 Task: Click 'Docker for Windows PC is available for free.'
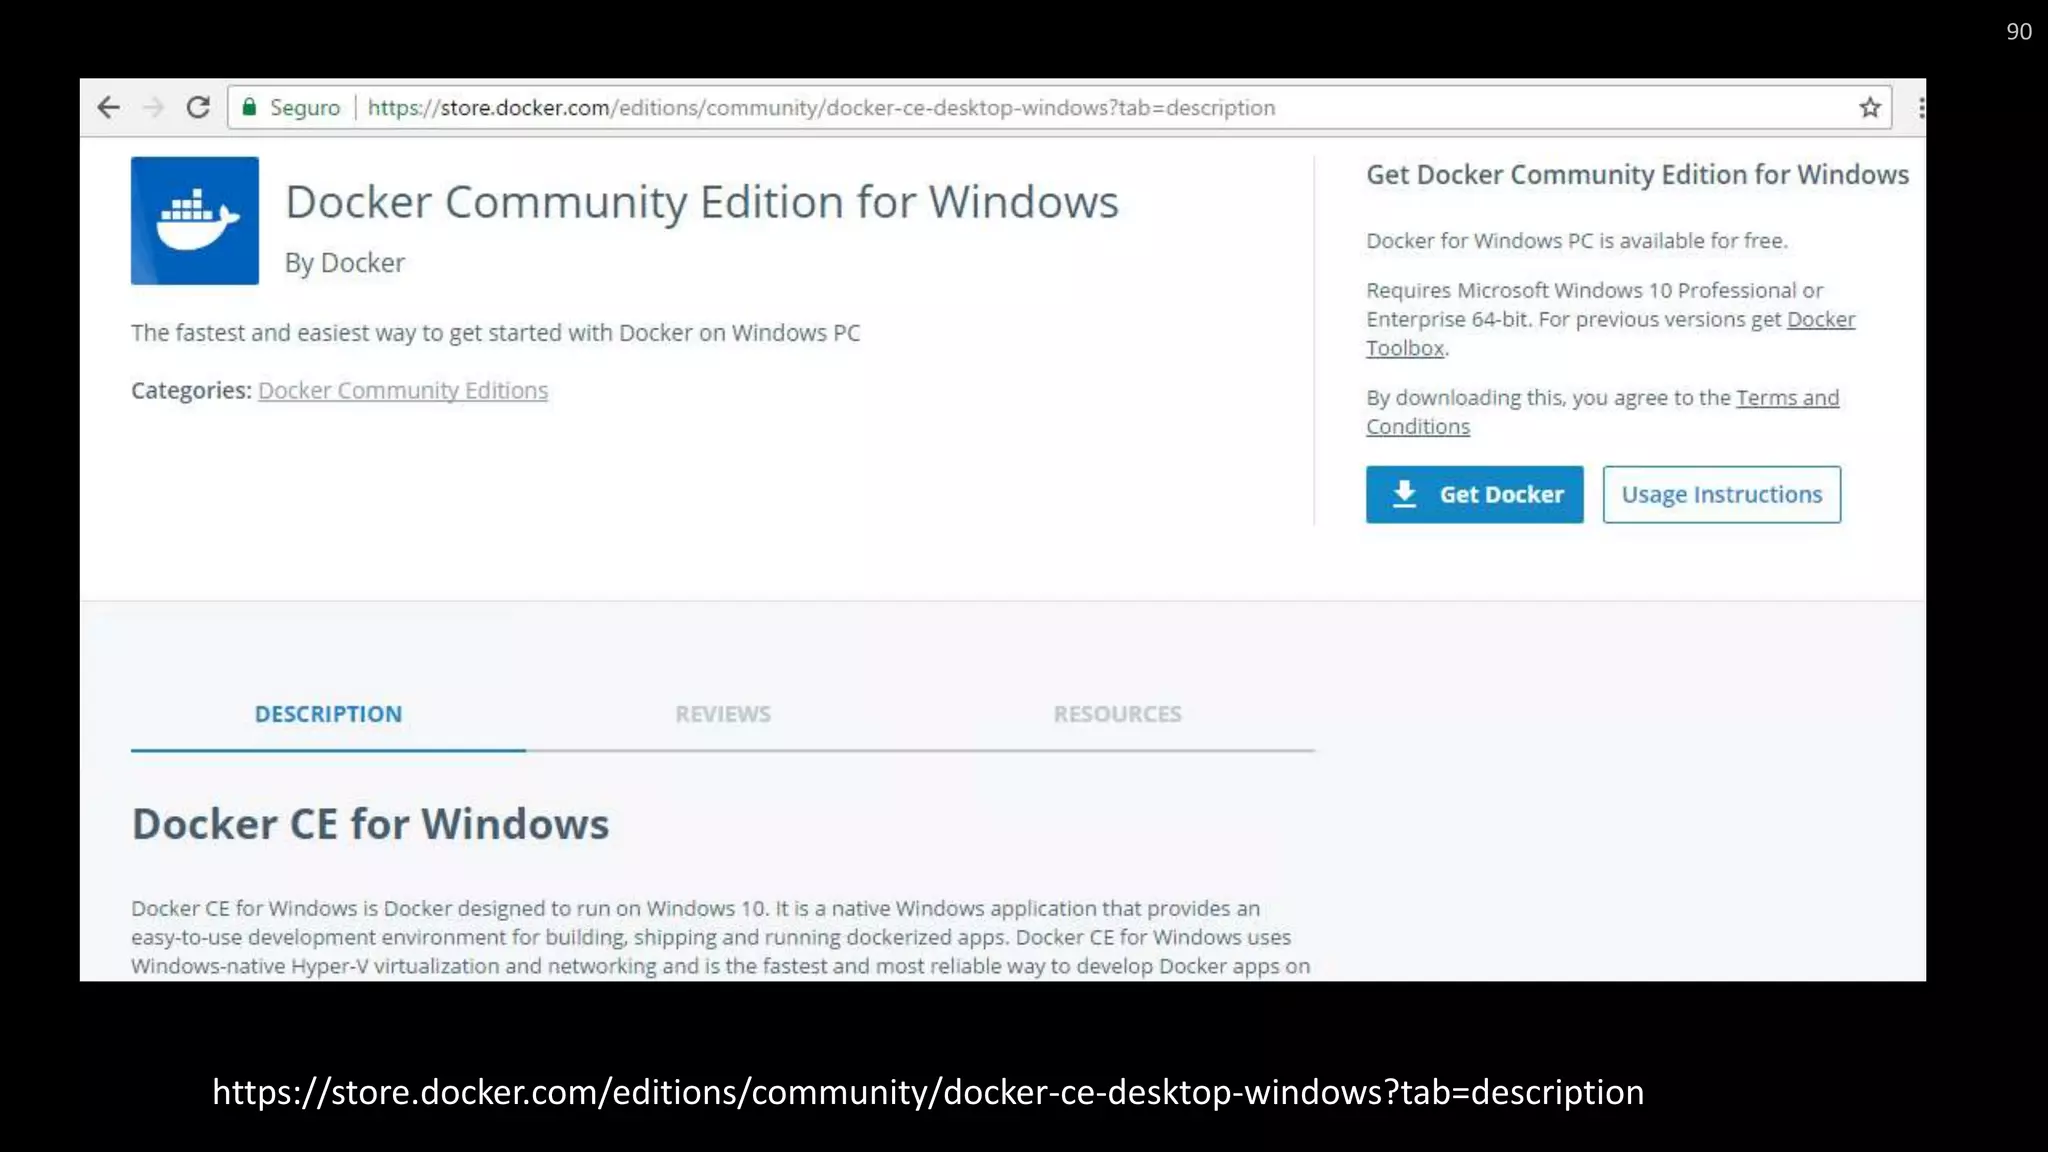[x=1577, y=240]
